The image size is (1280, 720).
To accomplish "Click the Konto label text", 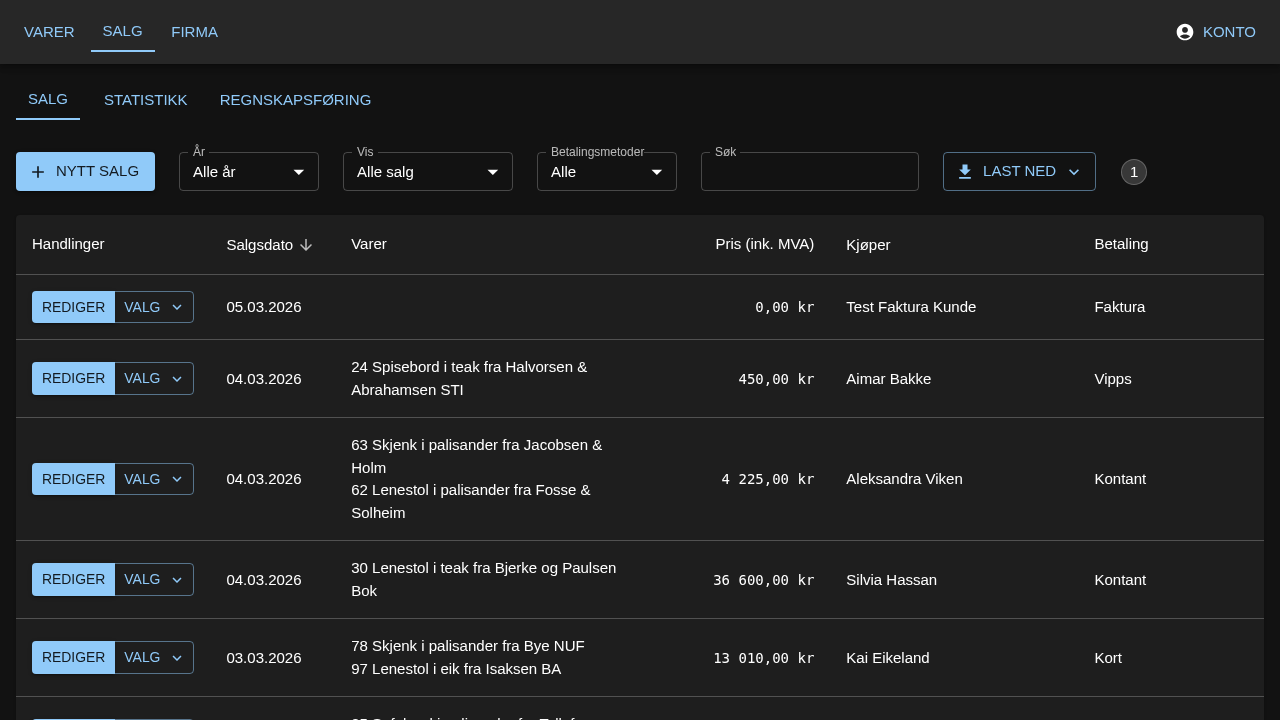I will (x=1229, y=32).
